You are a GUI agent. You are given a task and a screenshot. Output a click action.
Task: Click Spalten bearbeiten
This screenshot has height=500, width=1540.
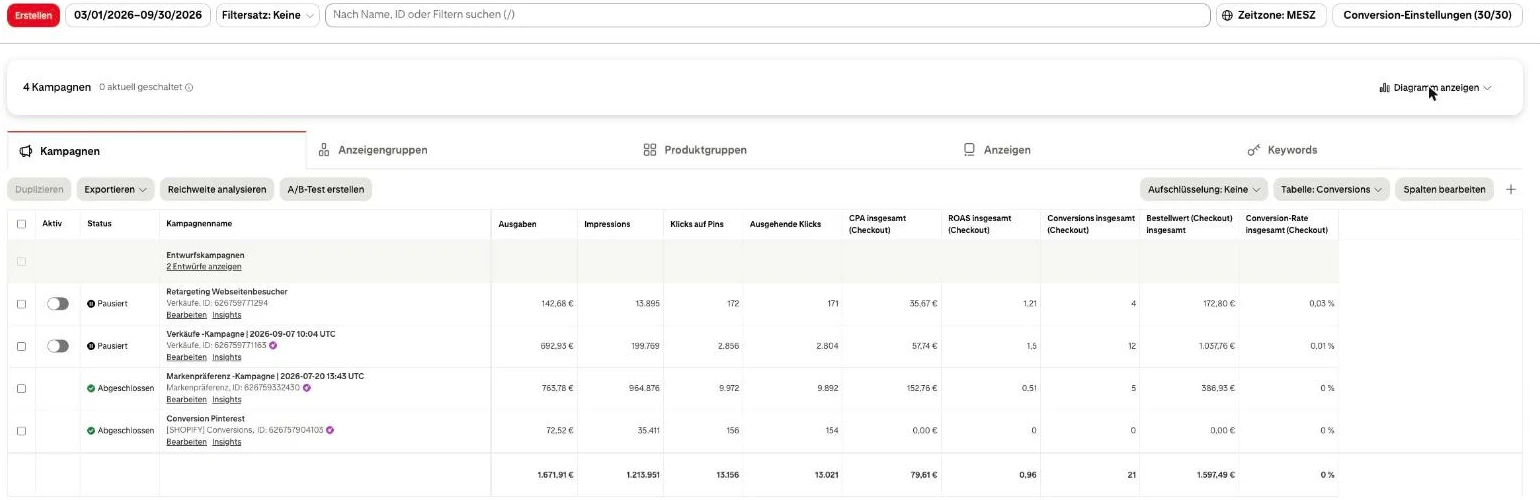pyautogui.click(x=1444, y=189)
